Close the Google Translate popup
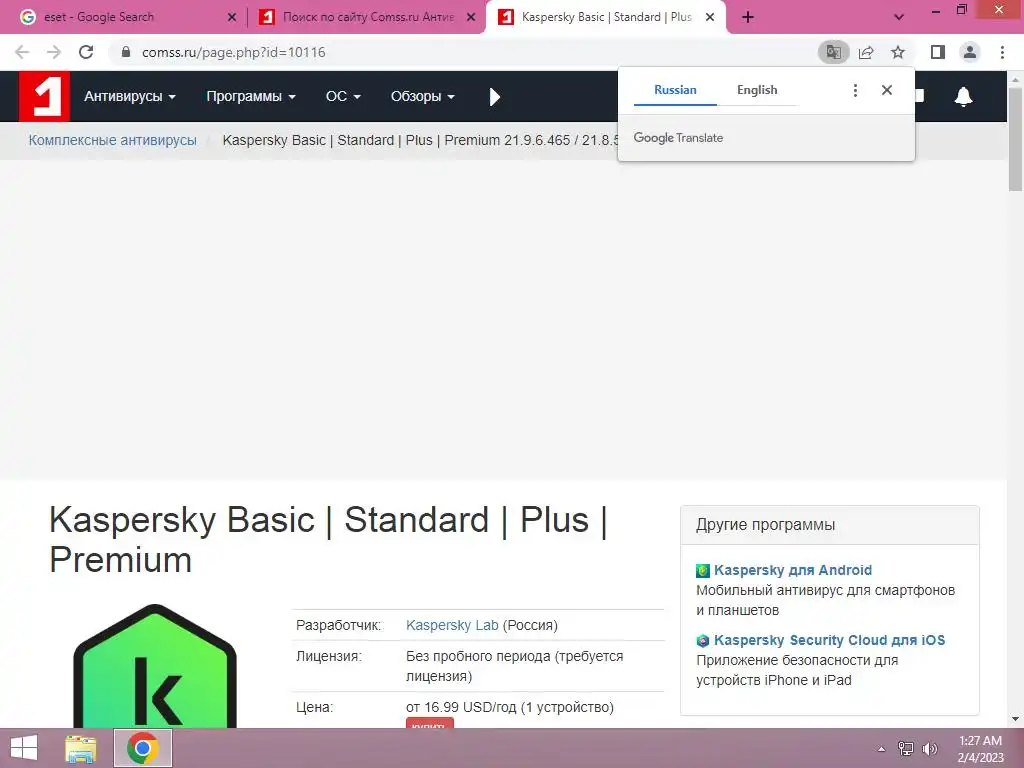Viewport: 1024px width, 768px height. [x=886, y=90]
